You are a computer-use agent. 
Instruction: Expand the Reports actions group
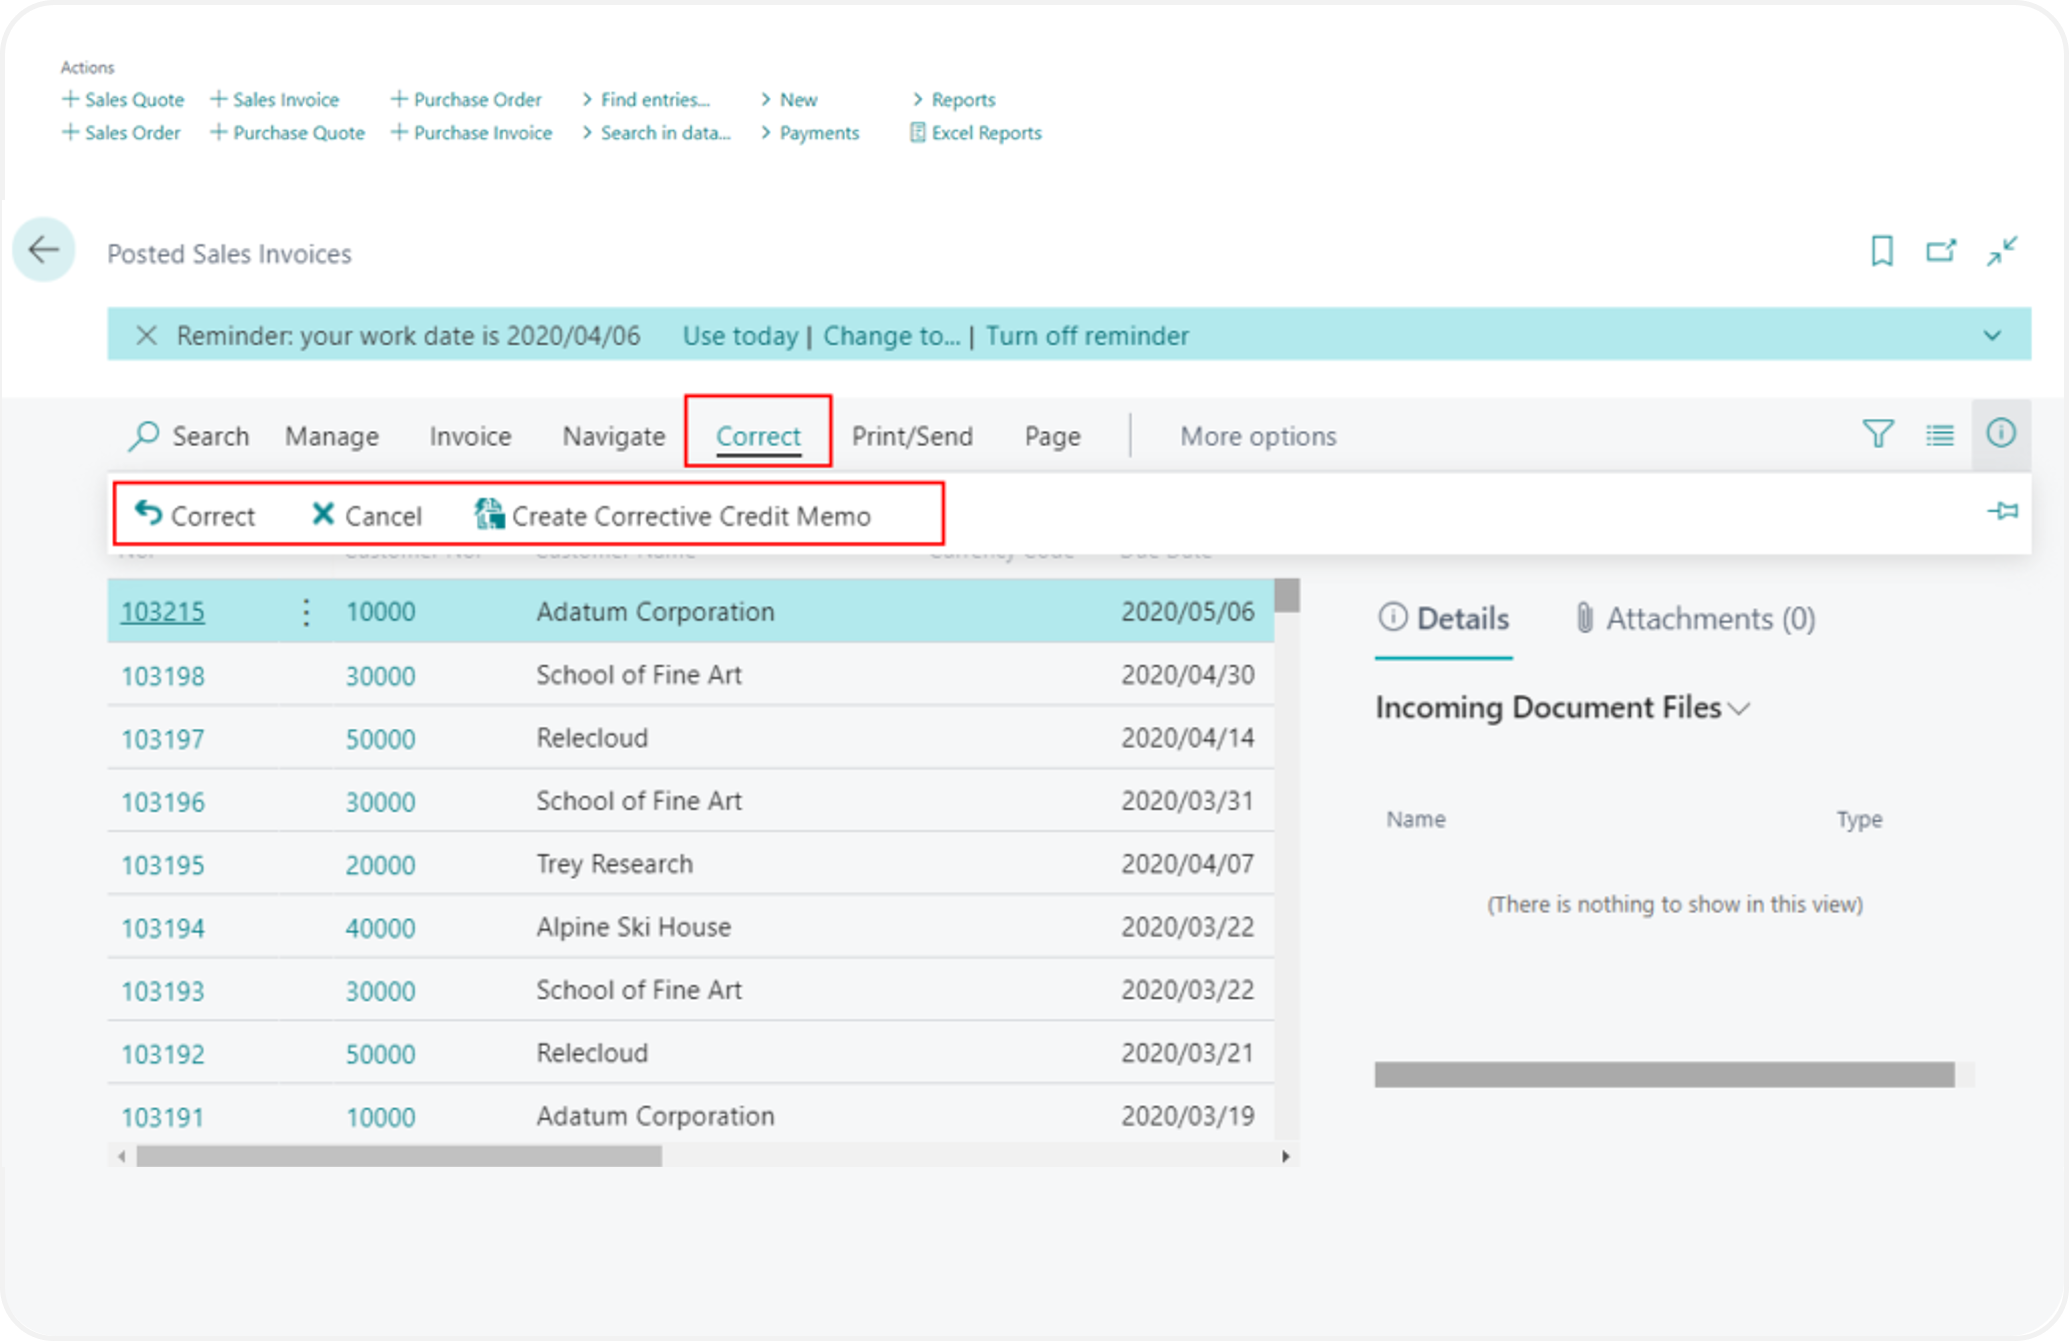(953, 99)
